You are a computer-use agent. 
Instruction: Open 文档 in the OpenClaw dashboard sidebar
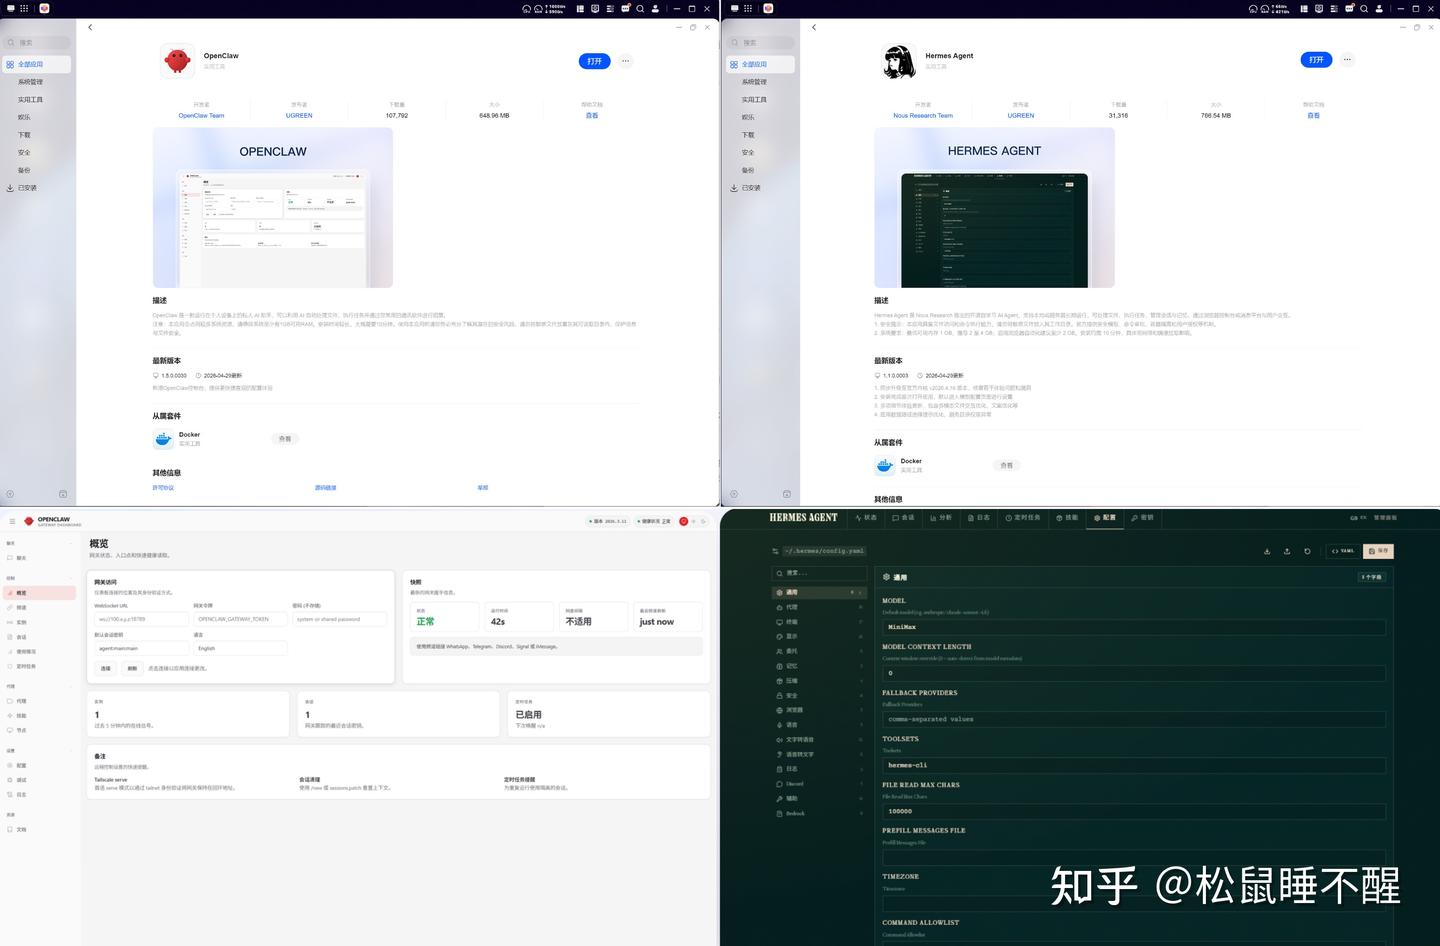pos(40,830)
